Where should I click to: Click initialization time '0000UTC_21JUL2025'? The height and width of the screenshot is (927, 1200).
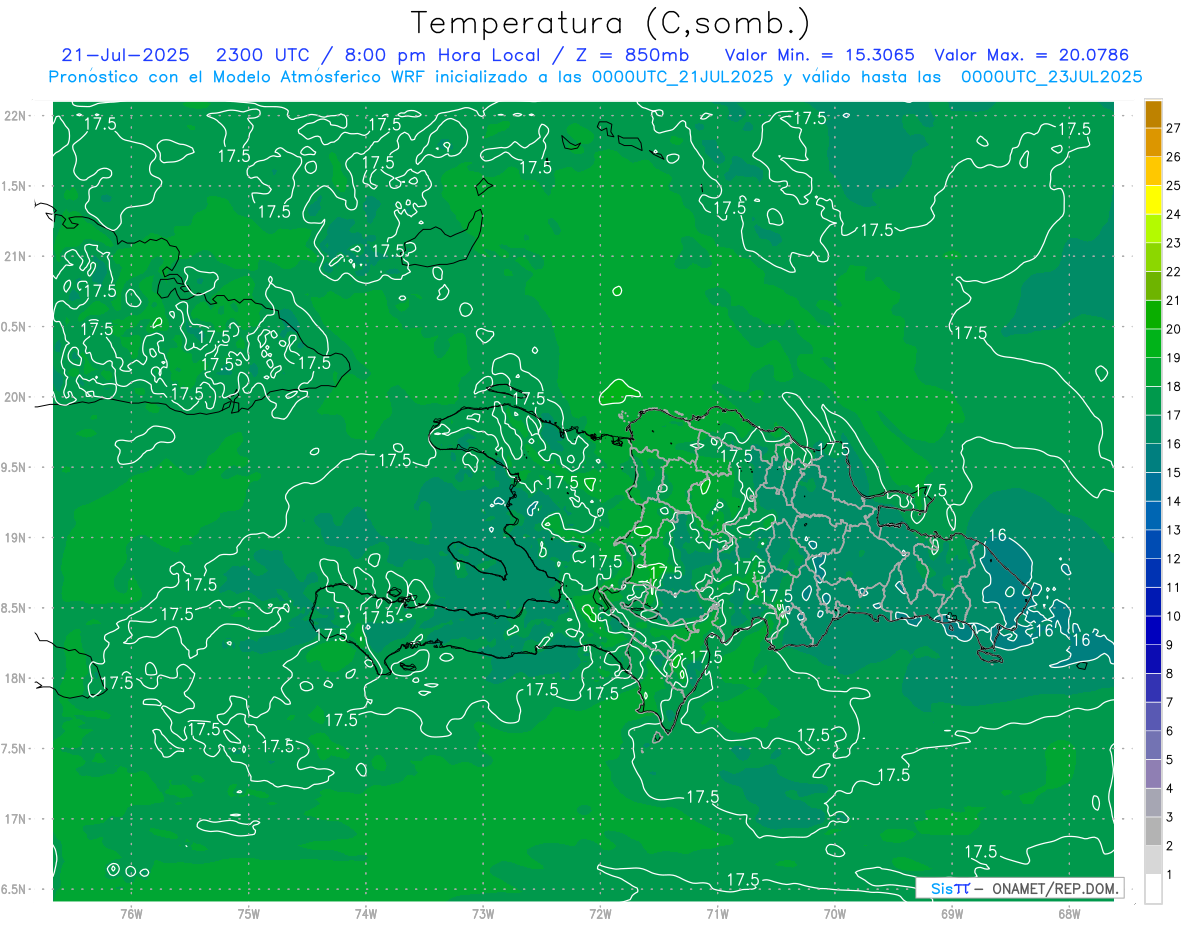tap(682, 77)
